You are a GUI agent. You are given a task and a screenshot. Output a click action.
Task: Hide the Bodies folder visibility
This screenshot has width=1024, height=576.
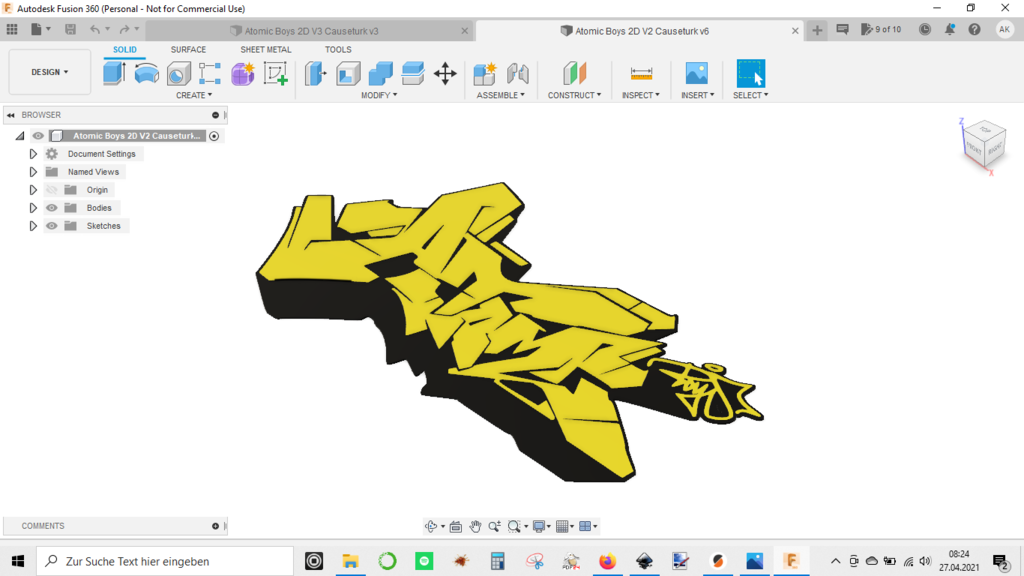point(52,208)
